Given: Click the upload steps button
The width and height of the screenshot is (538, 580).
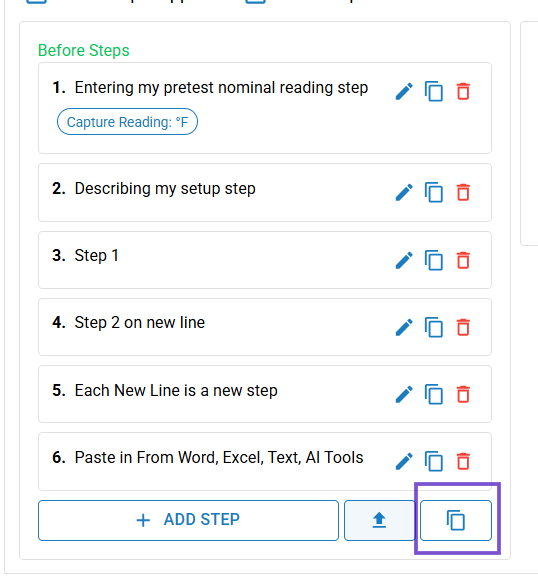Looking at the screenshot, I should (379, 520).
